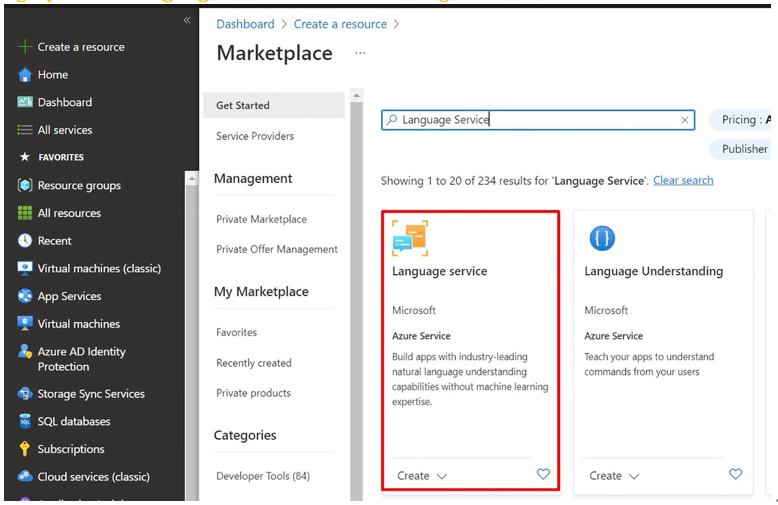Click the Dashboard breadcrumb link
The width and height of the screenshot is (778, 505).
tap(245, 24)
